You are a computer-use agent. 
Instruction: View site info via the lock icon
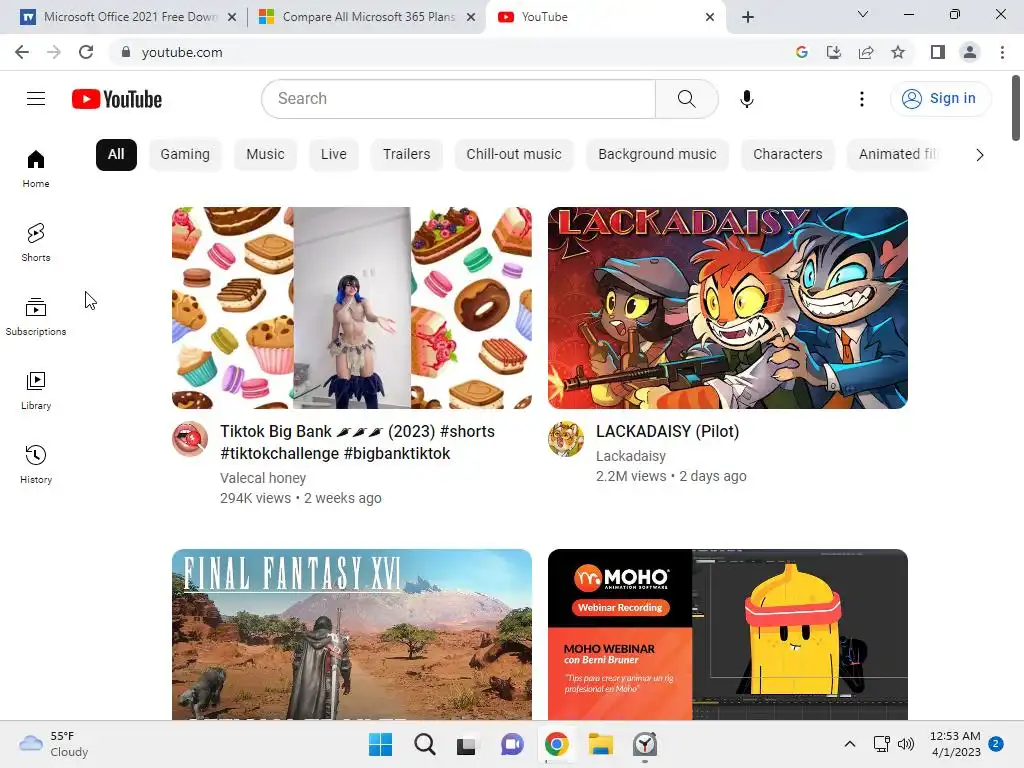click(x=126, y=52)
